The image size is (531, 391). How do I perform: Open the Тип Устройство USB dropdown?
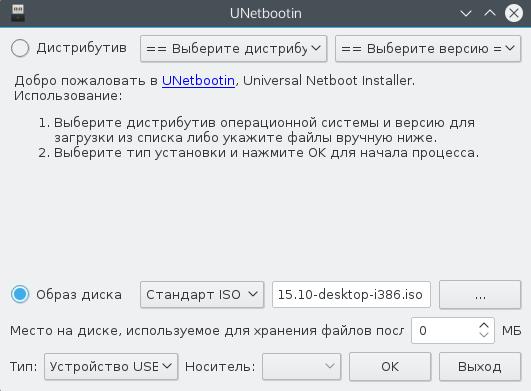pos(111,367)
